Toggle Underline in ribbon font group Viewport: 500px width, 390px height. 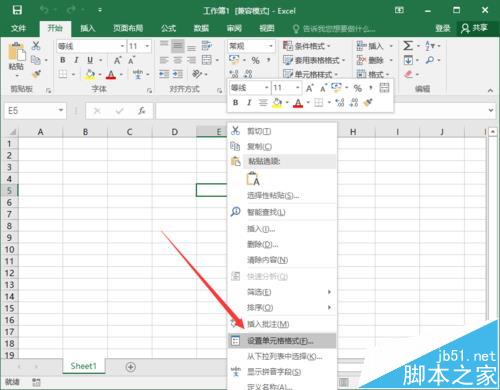(x=90, y=60)
